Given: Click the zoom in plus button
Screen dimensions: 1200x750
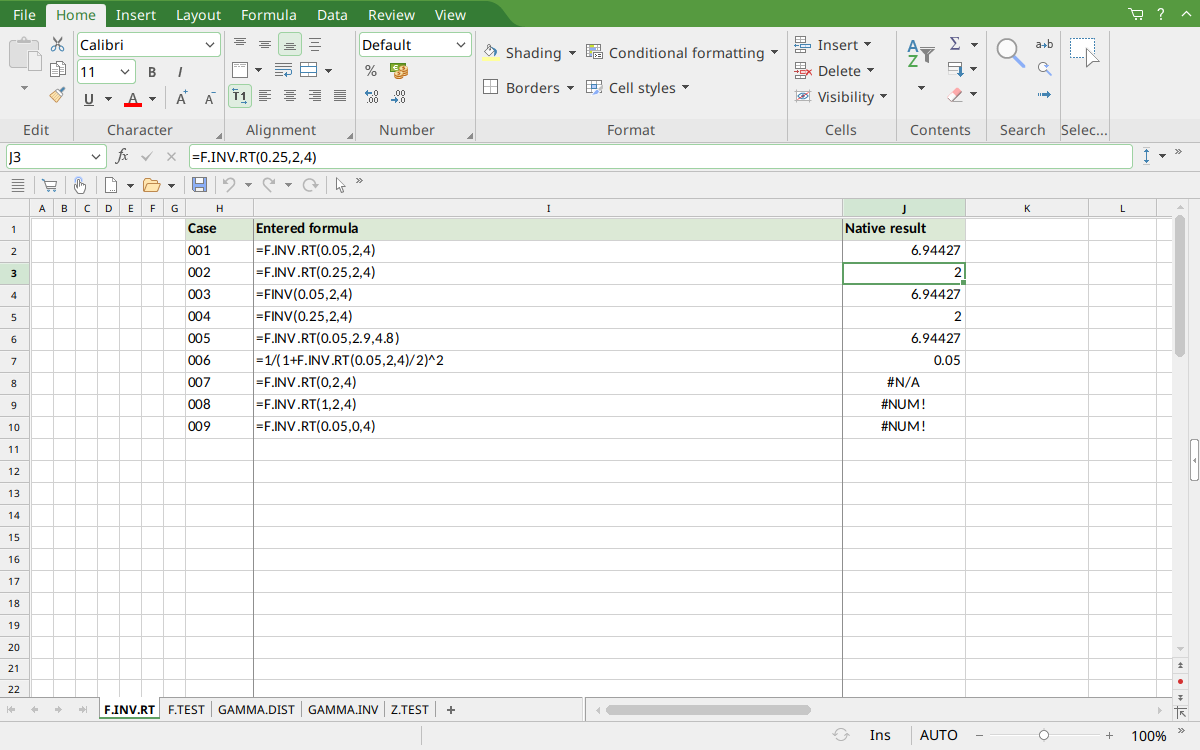Looking at the screenshot, I should (1108, 735).
